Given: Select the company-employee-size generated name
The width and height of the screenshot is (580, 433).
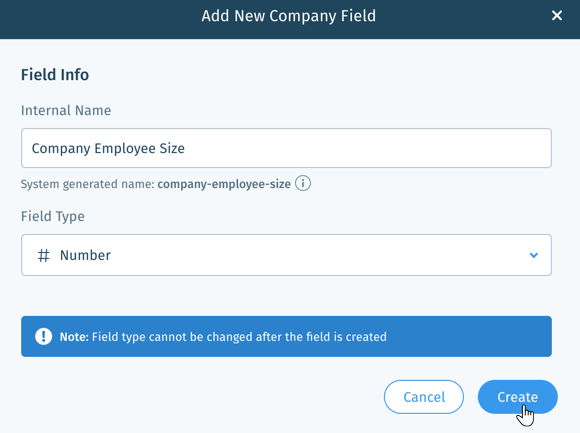Looking at the screenshot, I should click(x=224, y=184).
